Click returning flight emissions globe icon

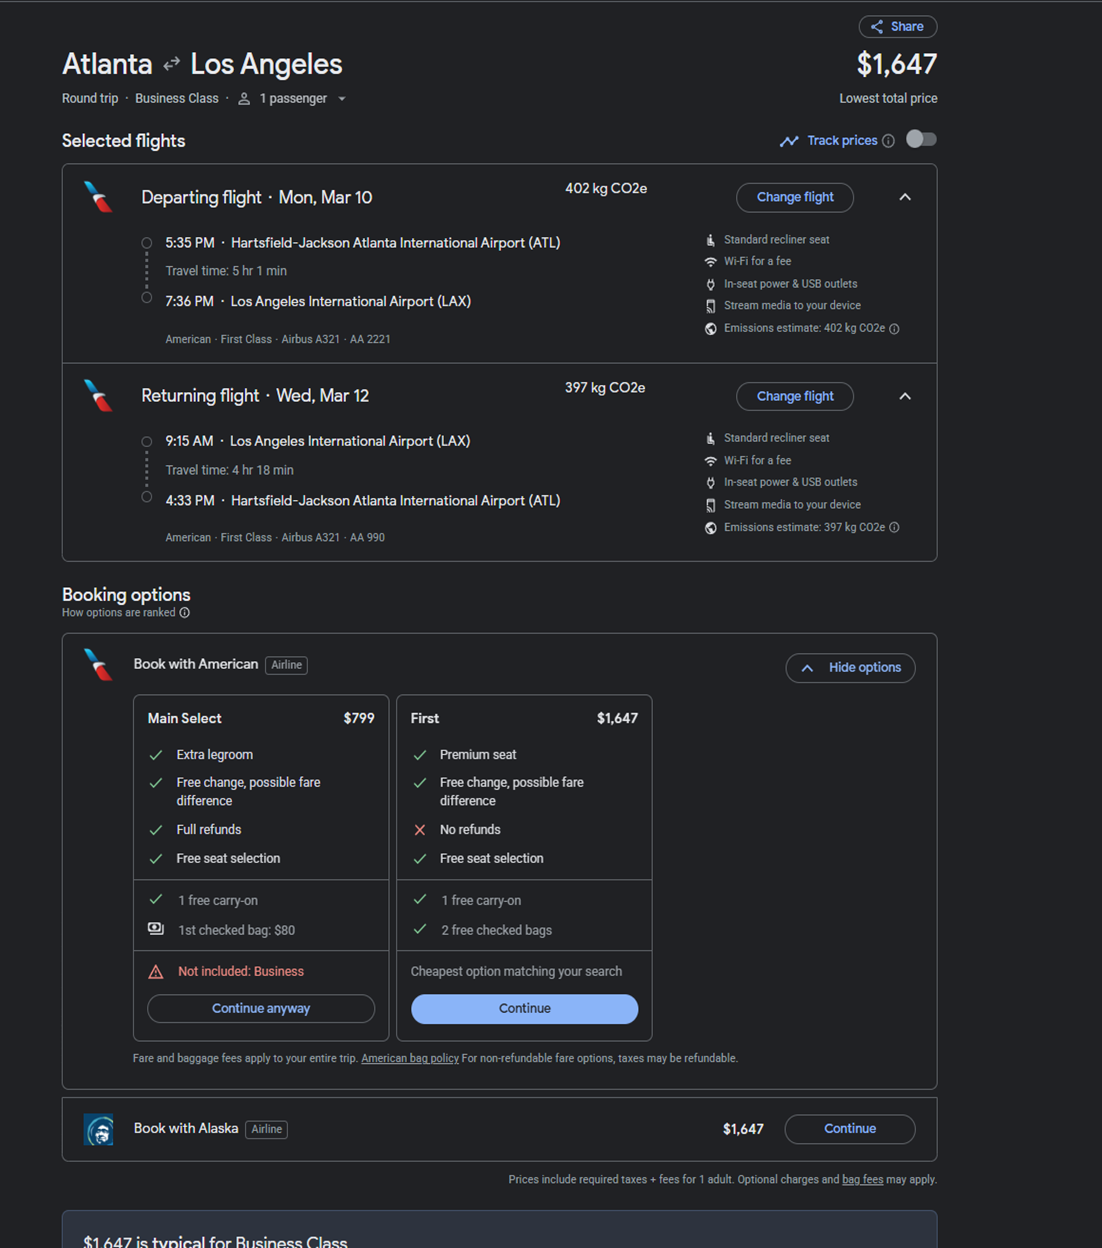[x=711, y=528]
